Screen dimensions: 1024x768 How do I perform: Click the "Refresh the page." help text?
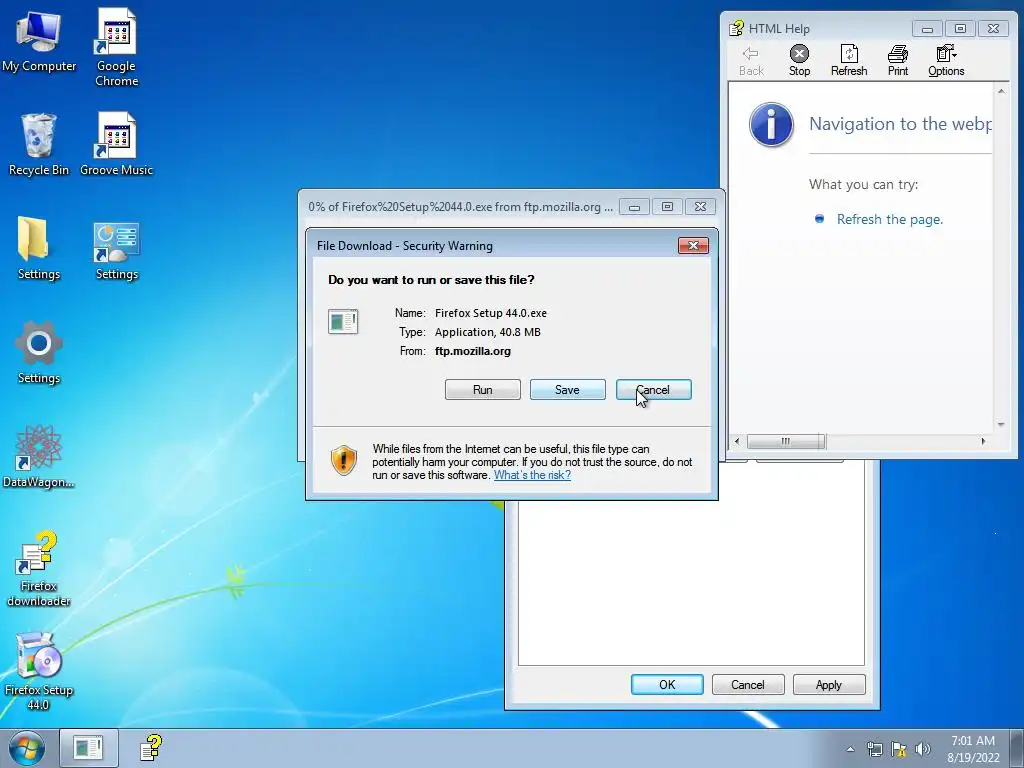pyautogui.click(x=890, y=219)
